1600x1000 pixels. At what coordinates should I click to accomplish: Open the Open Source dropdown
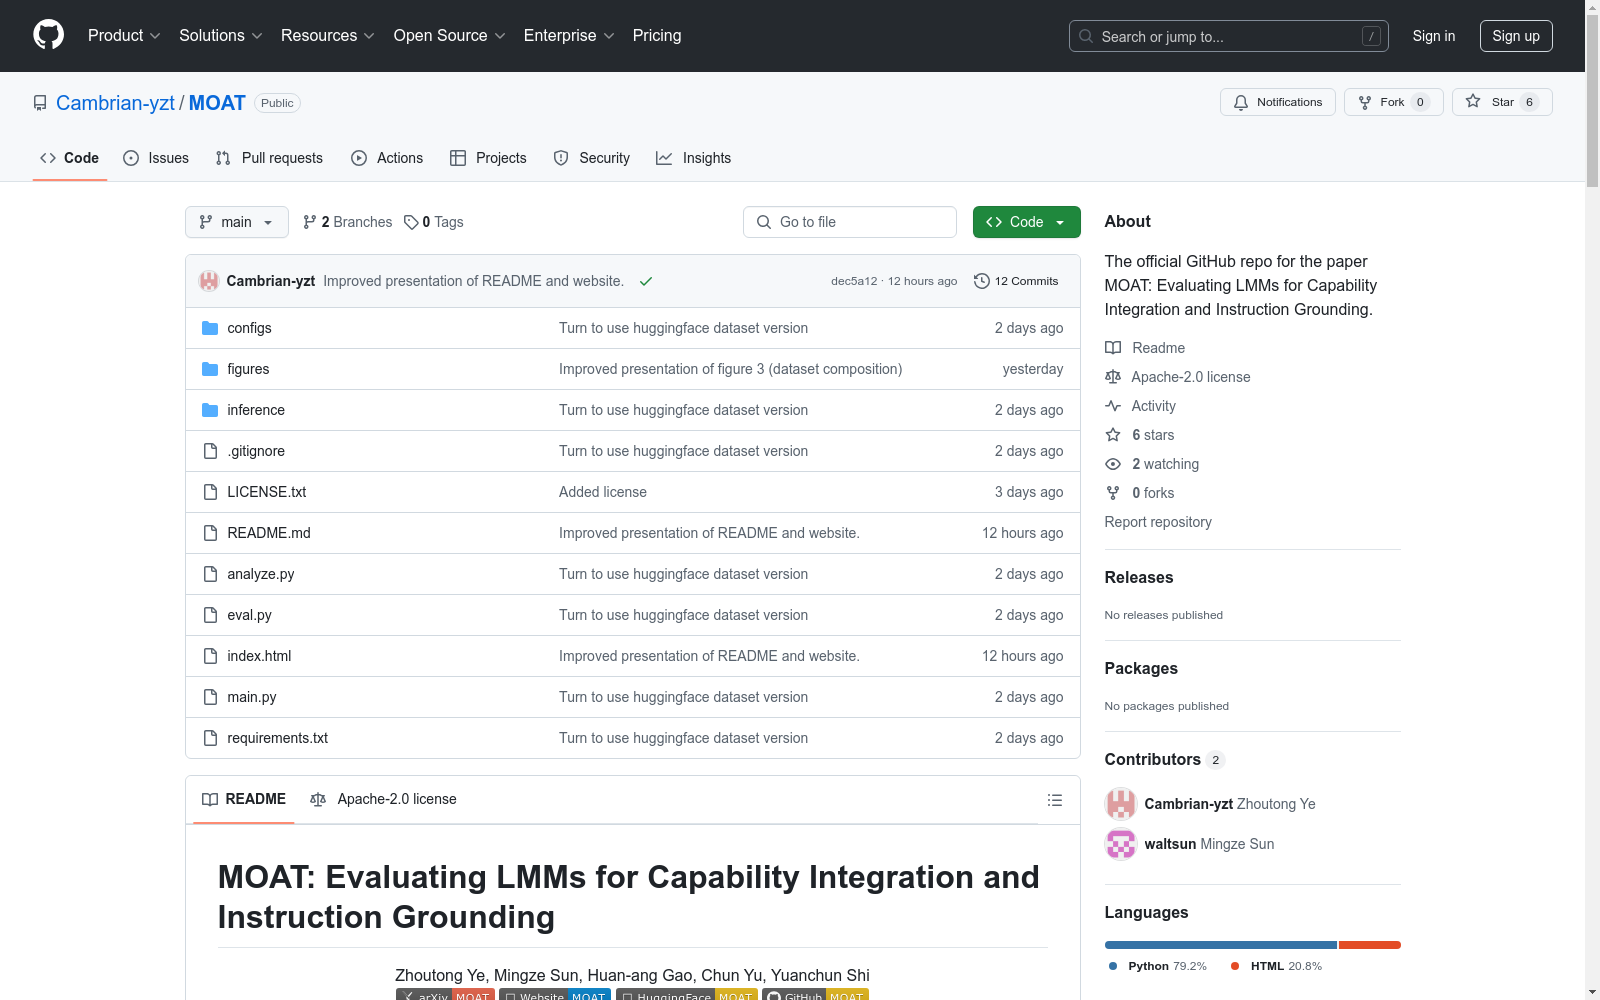pyautogui.click(x=450, y=36)
